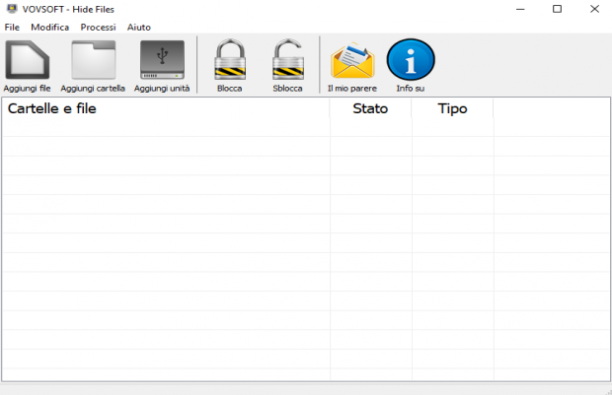Minimize the Hide Files window

pos(520,9)
